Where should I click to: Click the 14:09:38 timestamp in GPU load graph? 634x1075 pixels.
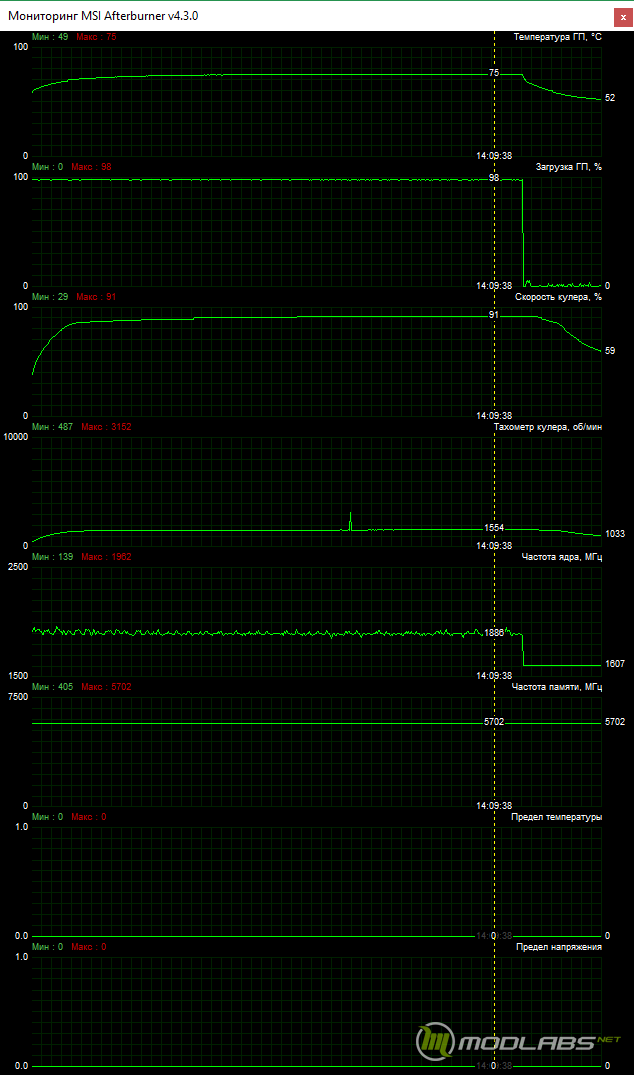[x=493, y=286]
